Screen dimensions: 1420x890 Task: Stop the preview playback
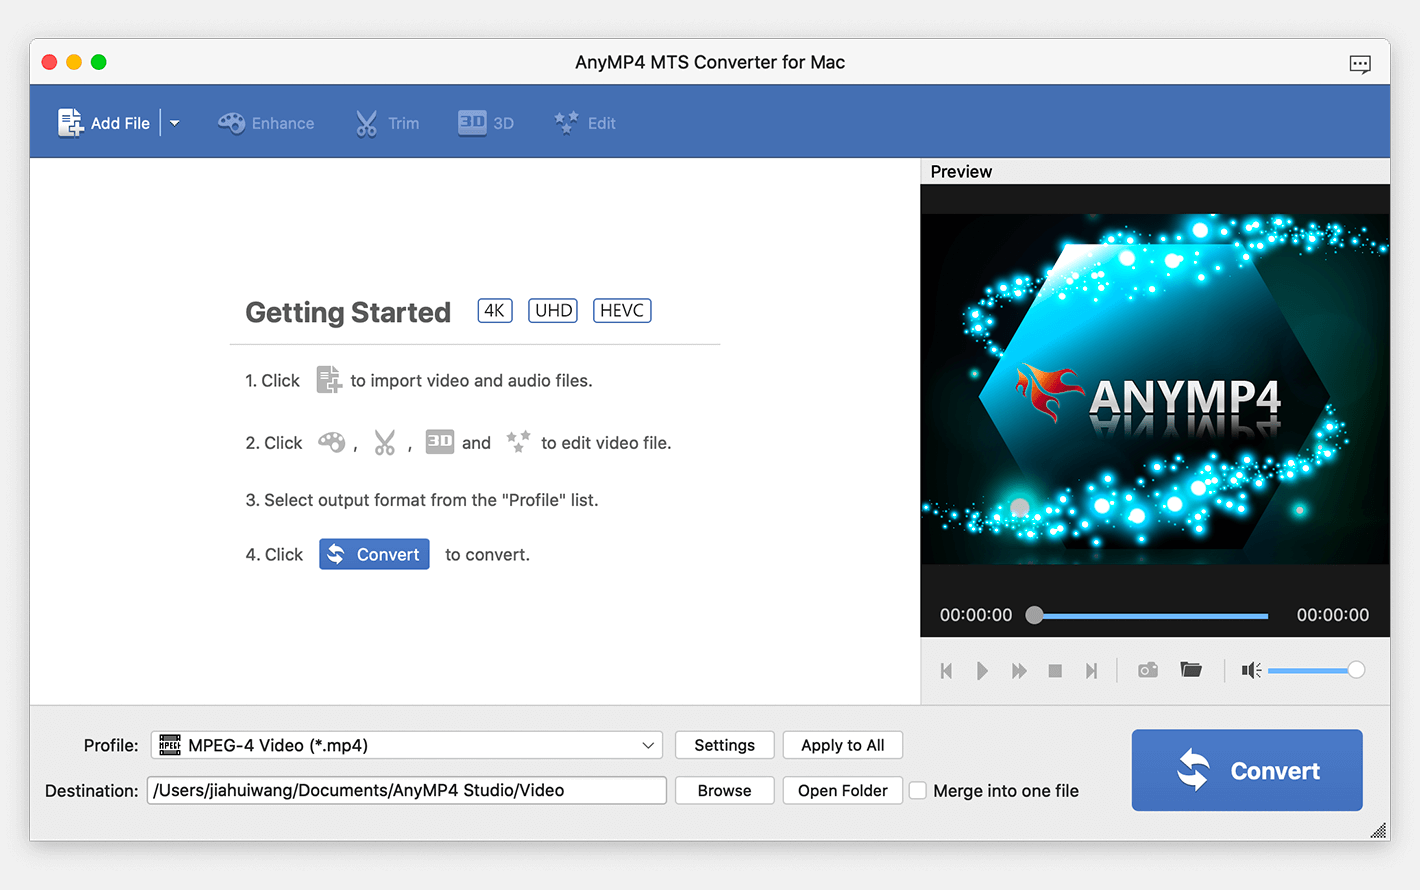point(1055,671)
